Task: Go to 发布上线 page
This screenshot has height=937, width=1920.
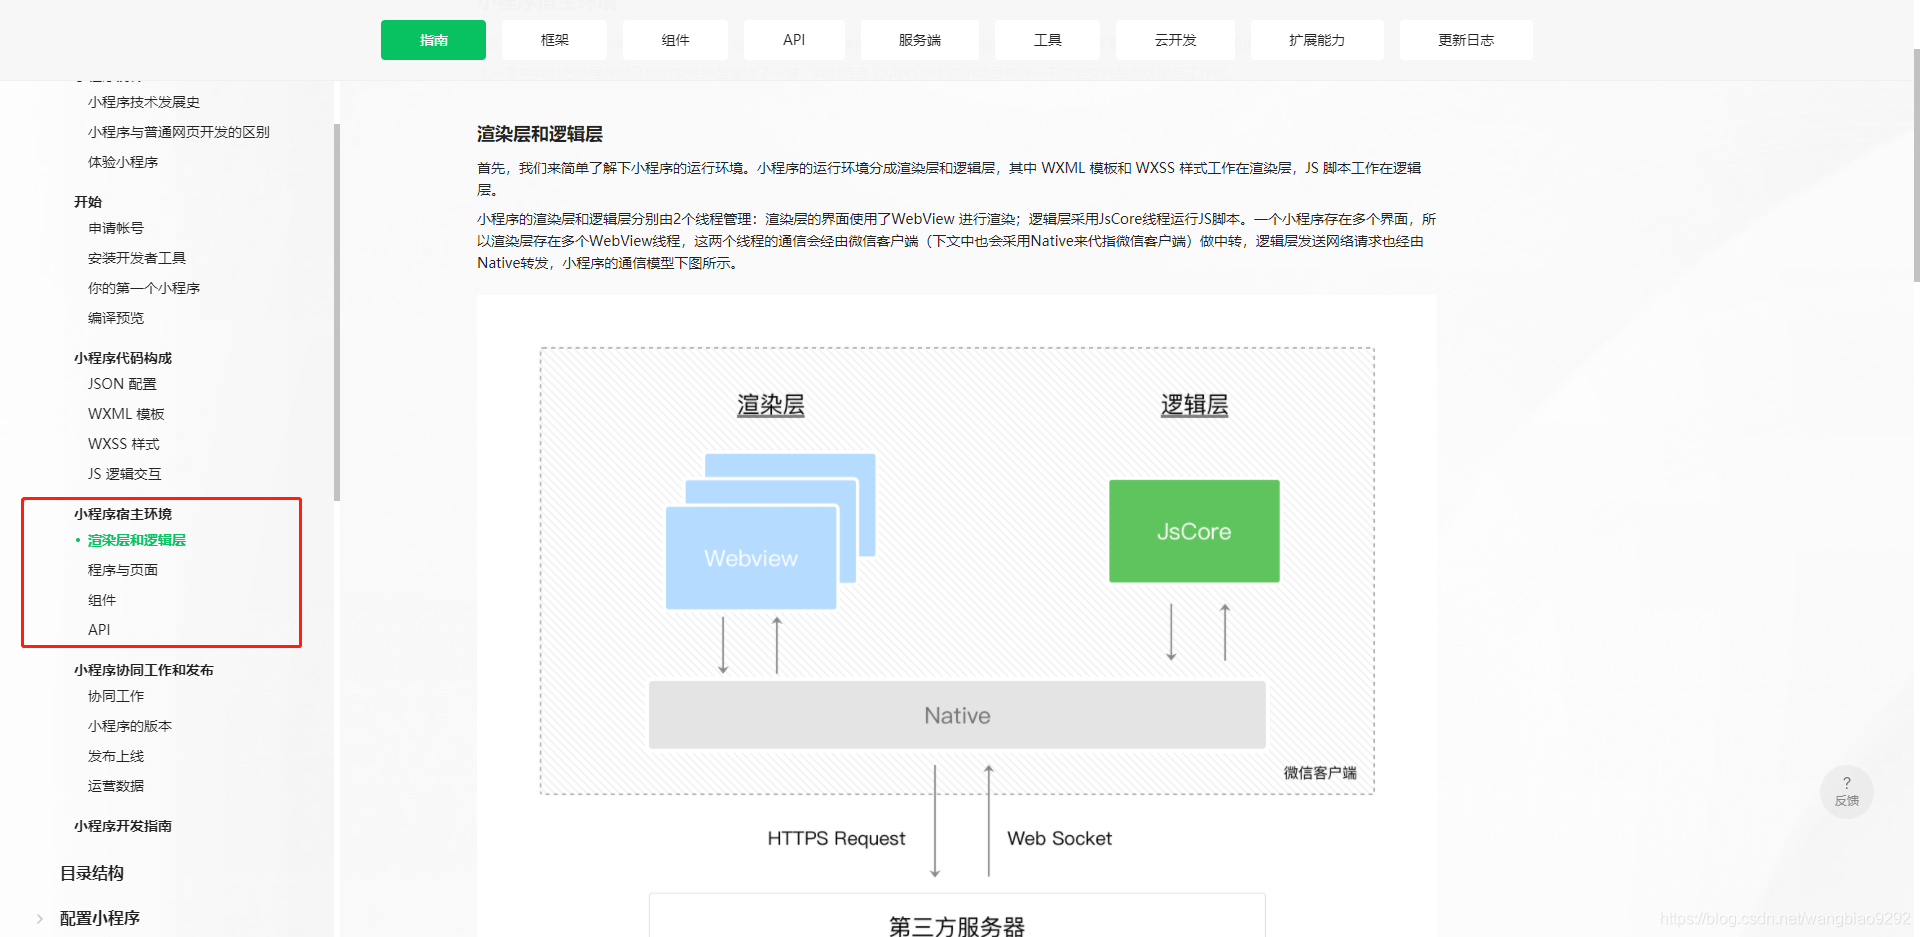Action: coord(116,756)
